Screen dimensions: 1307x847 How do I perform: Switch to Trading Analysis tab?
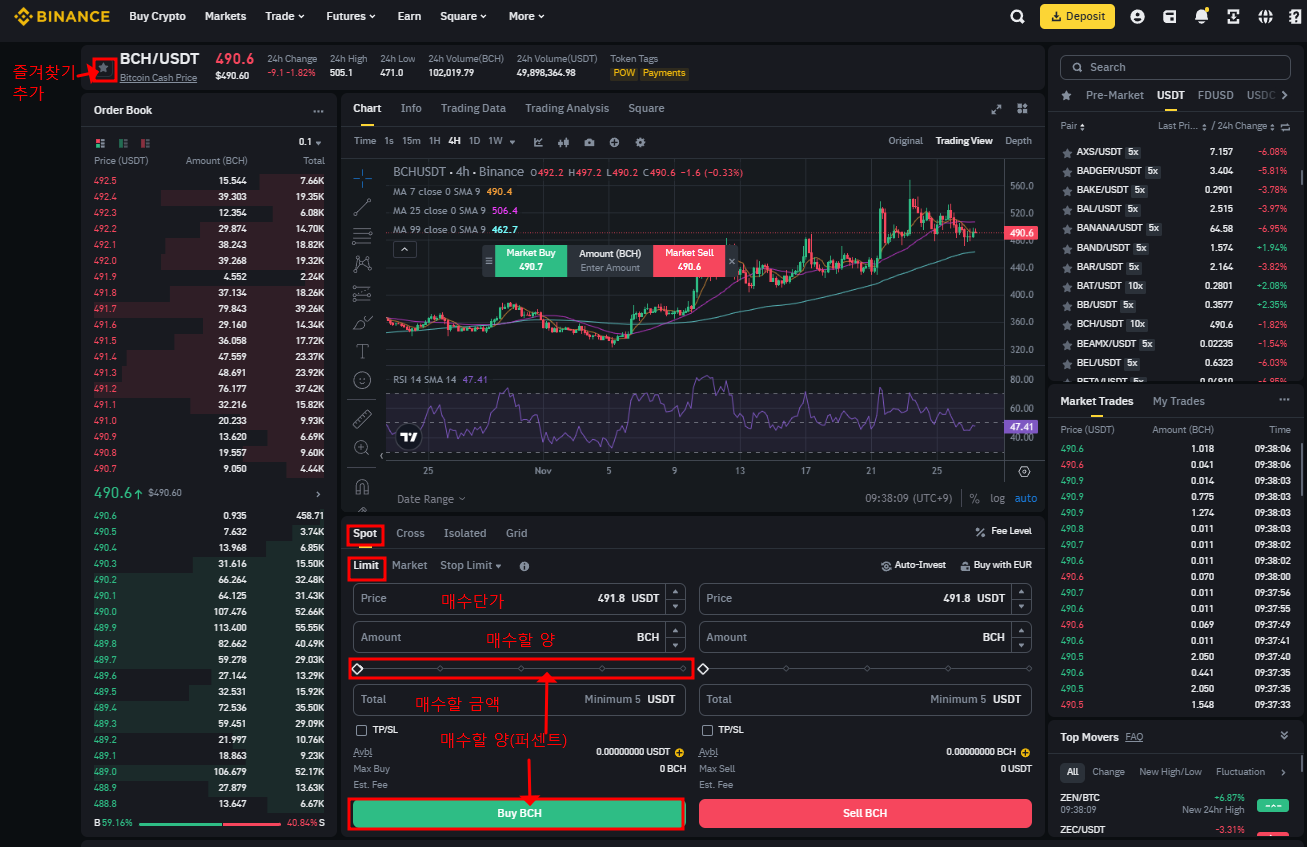(x=567, y=108)
